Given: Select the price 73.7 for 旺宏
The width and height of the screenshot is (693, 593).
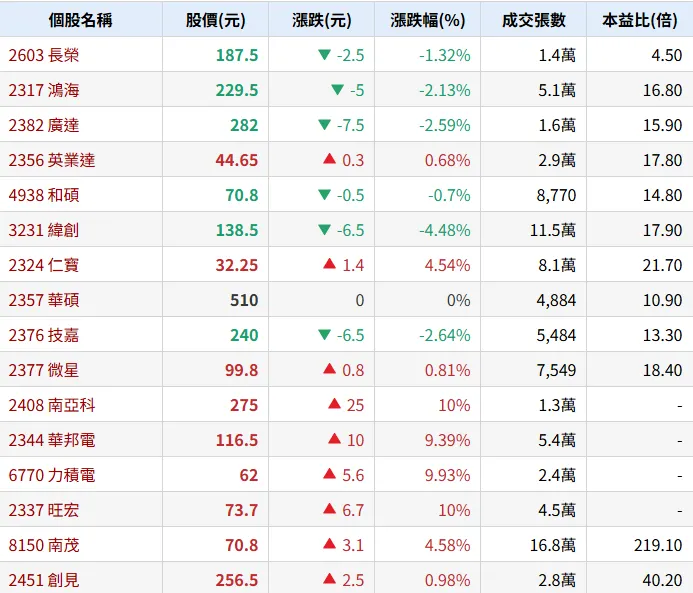Looking at the screenshot, I should [x=241, y=510].
